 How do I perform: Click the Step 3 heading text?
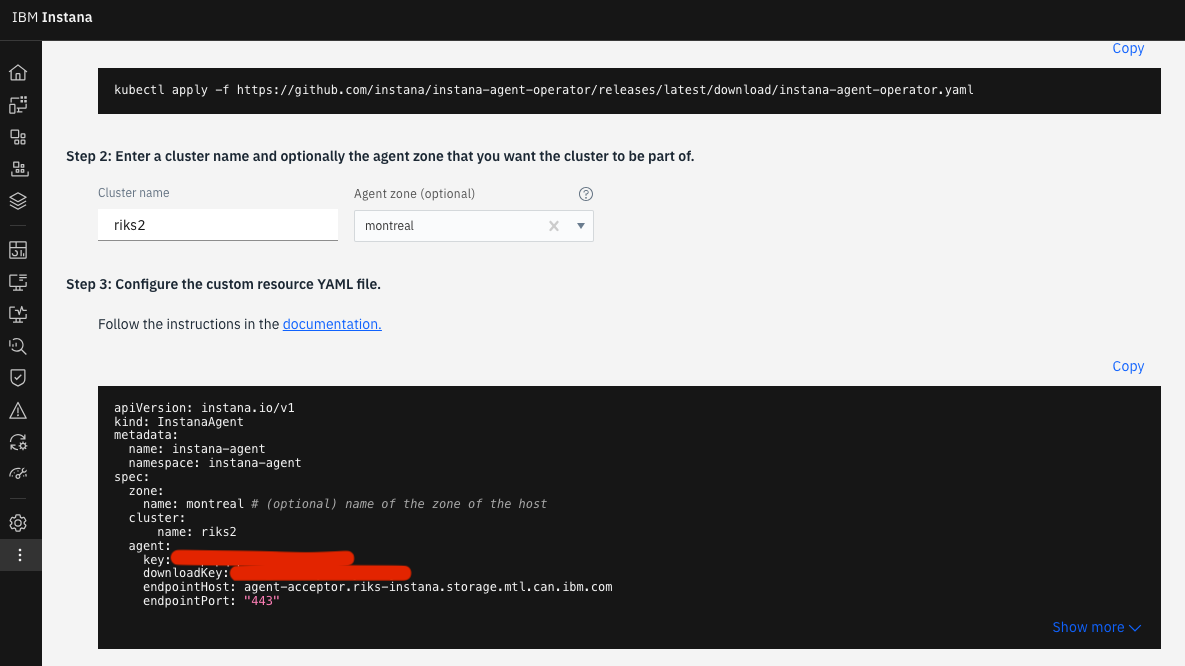pos(223,284)
